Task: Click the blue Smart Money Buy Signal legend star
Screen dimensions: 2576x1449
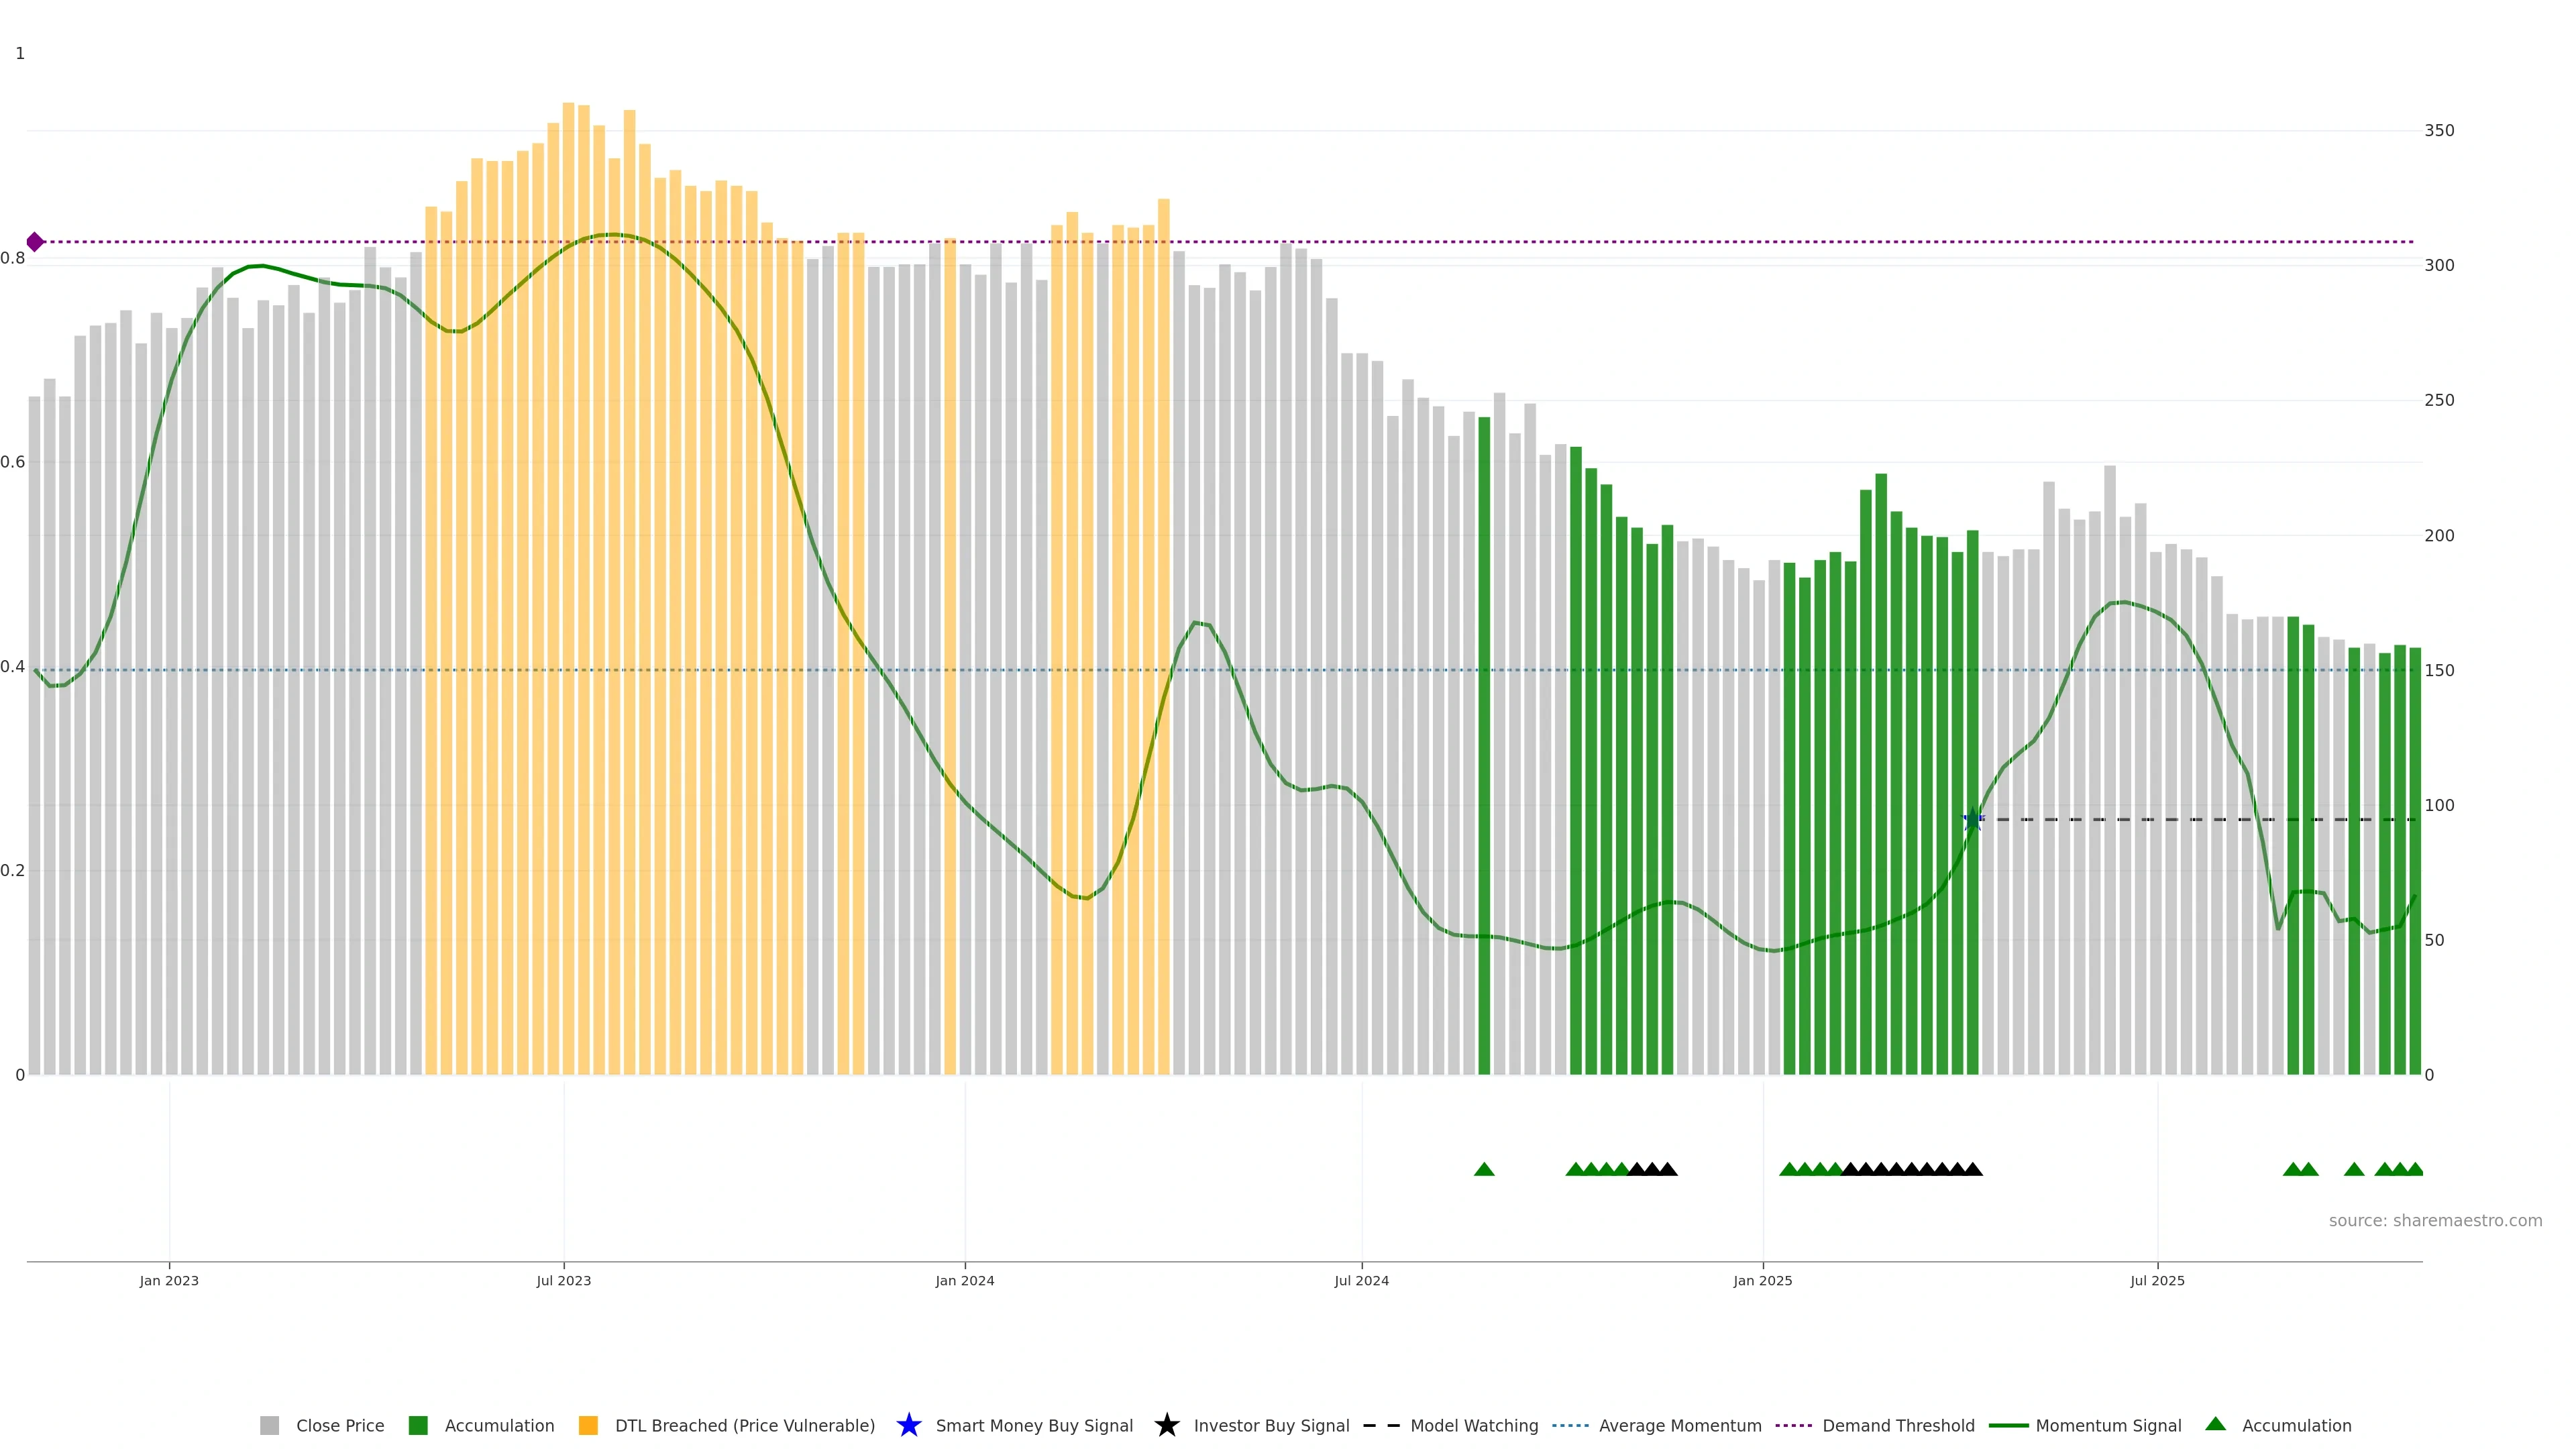Action: (908, 1426)
